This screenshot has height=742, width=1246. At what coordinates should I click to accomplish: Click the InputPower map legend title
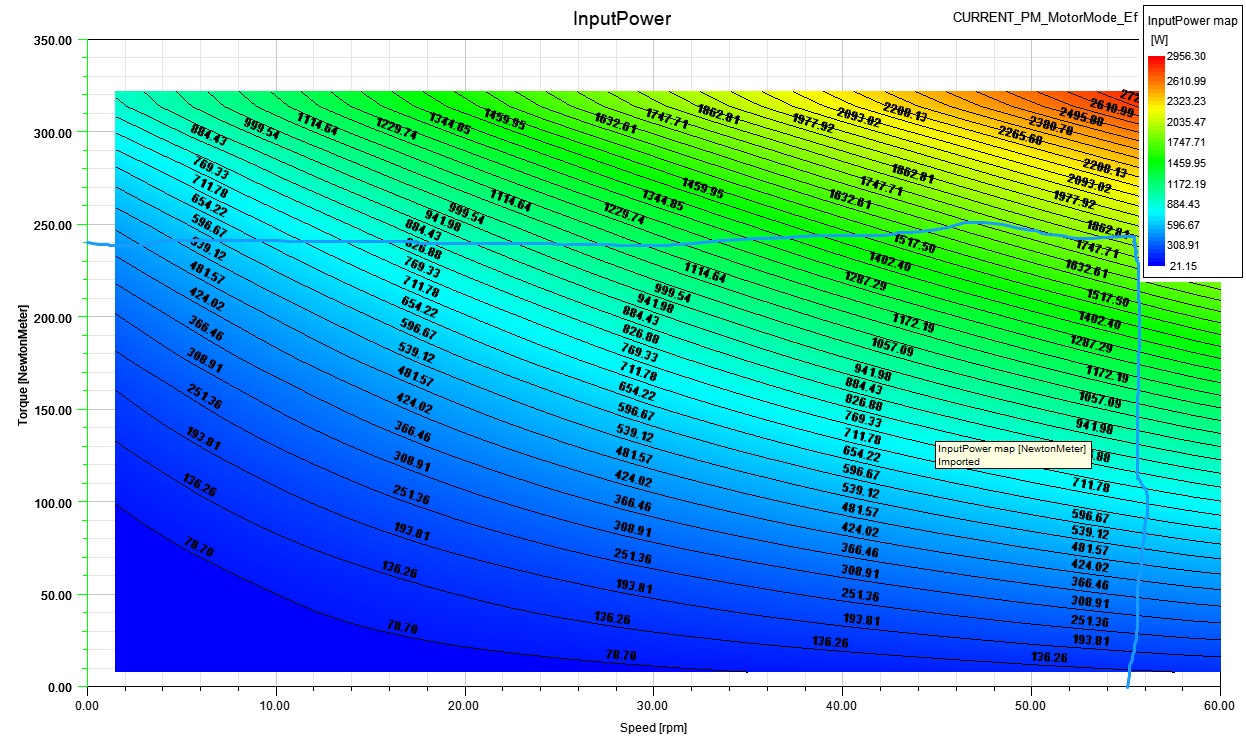point(1190,21)
